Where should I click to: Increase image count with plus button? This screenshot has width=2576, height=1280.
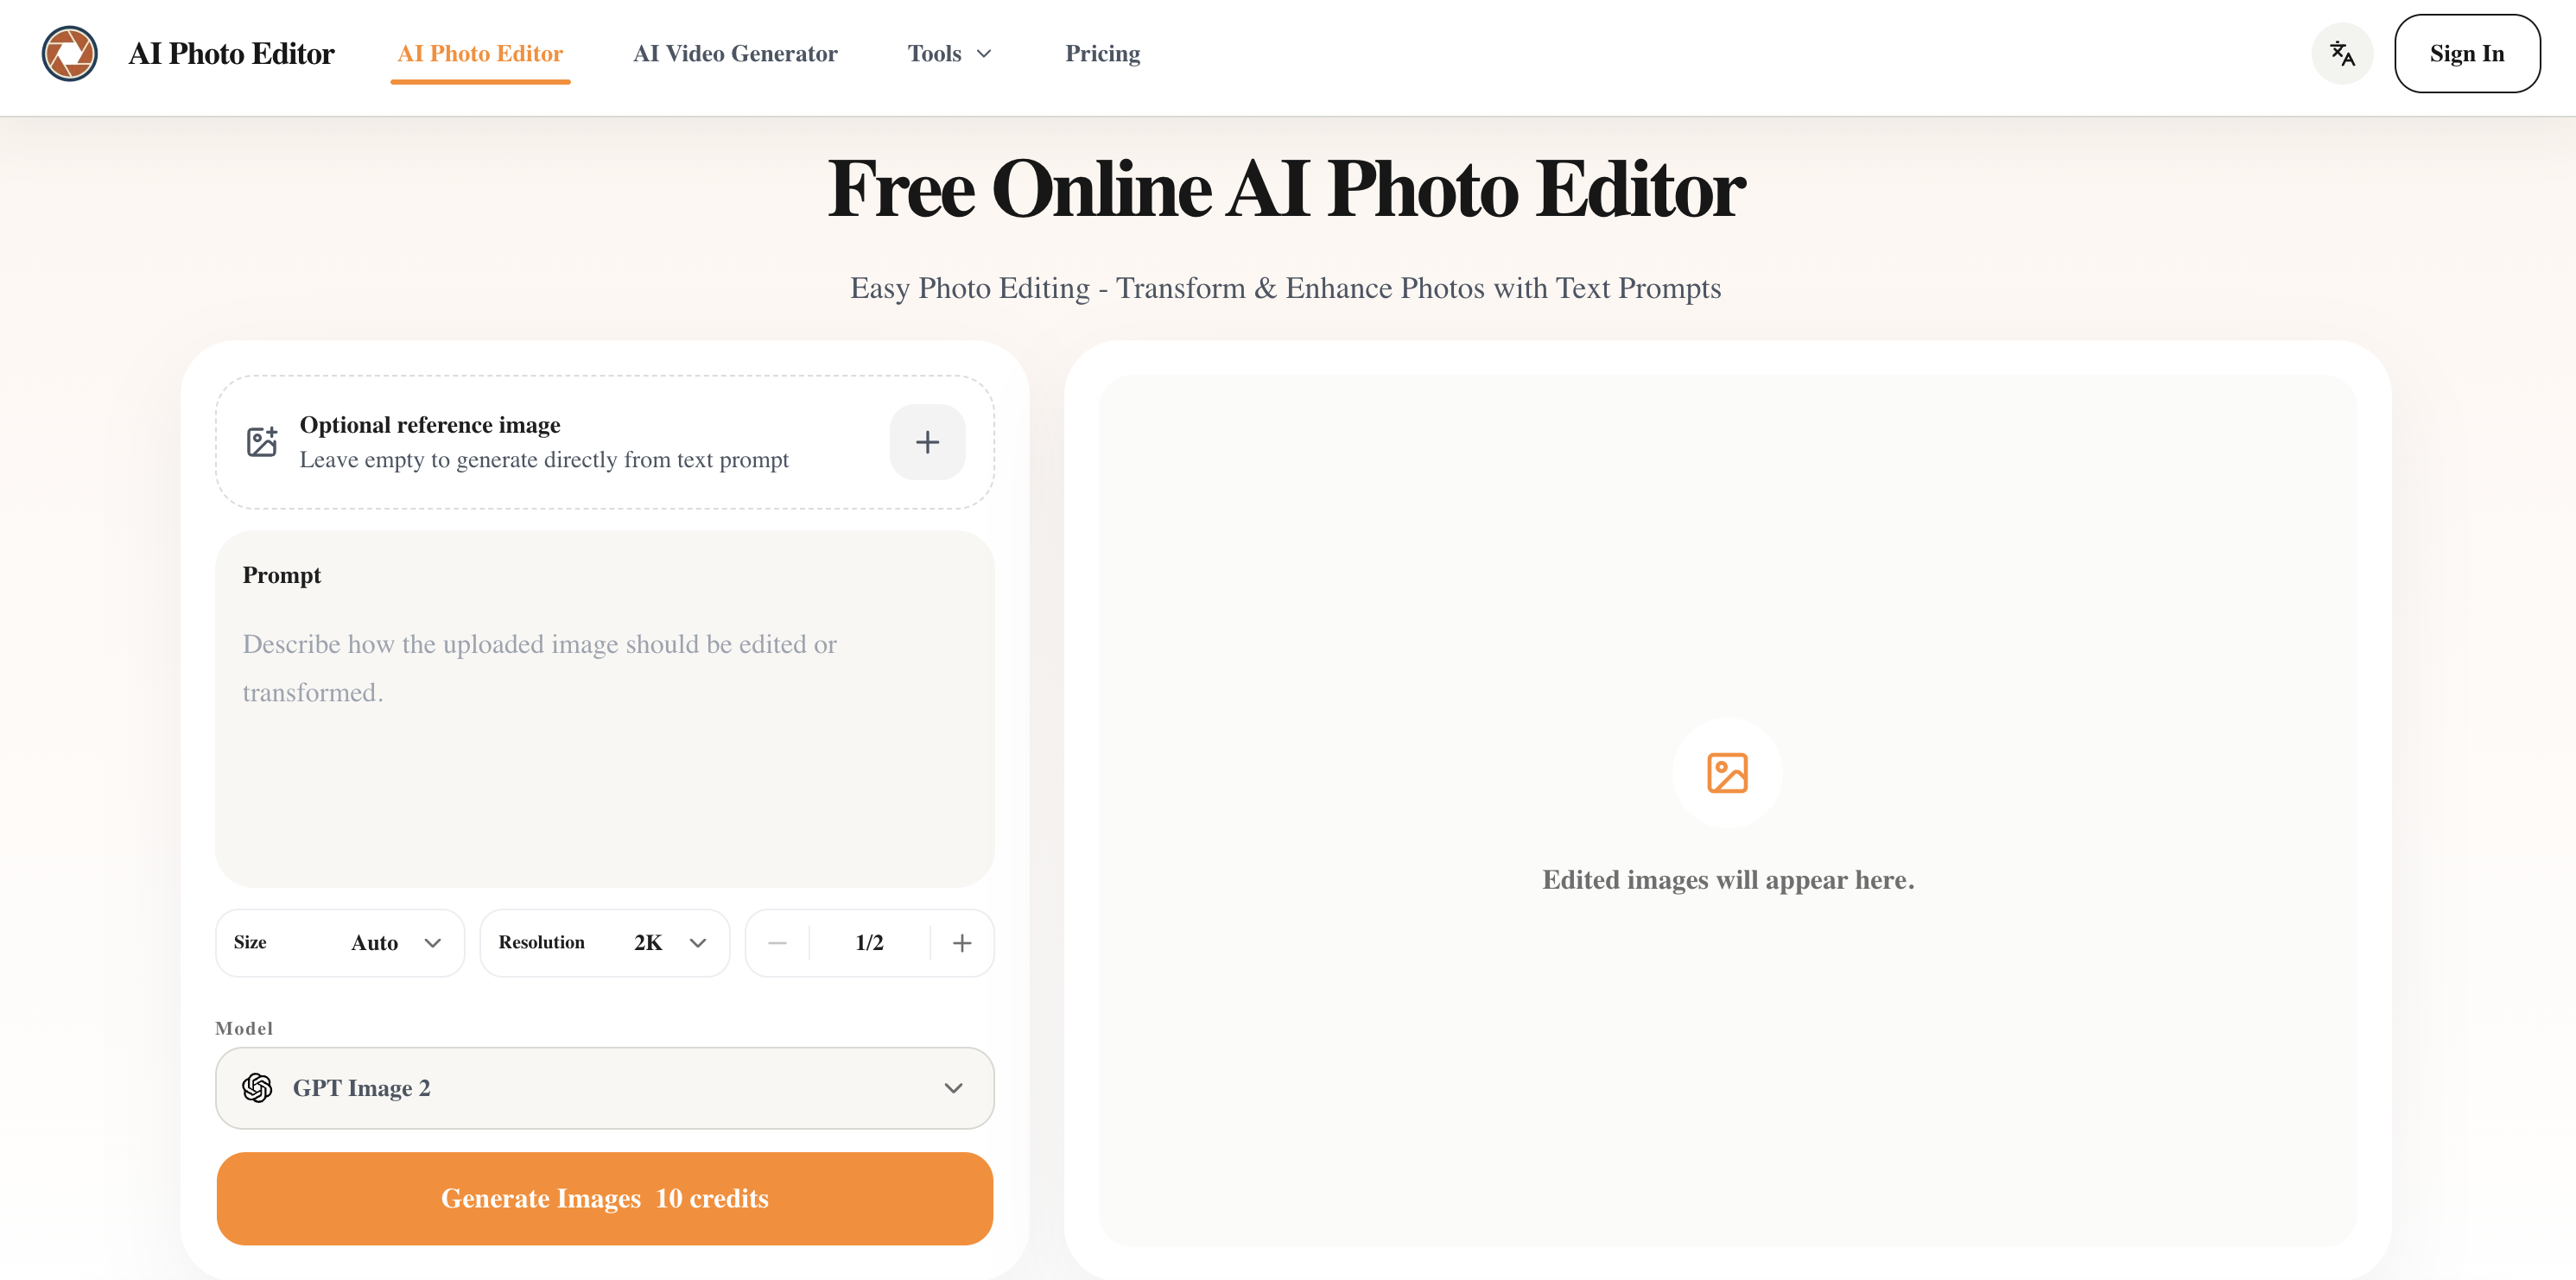click(962, 943)
